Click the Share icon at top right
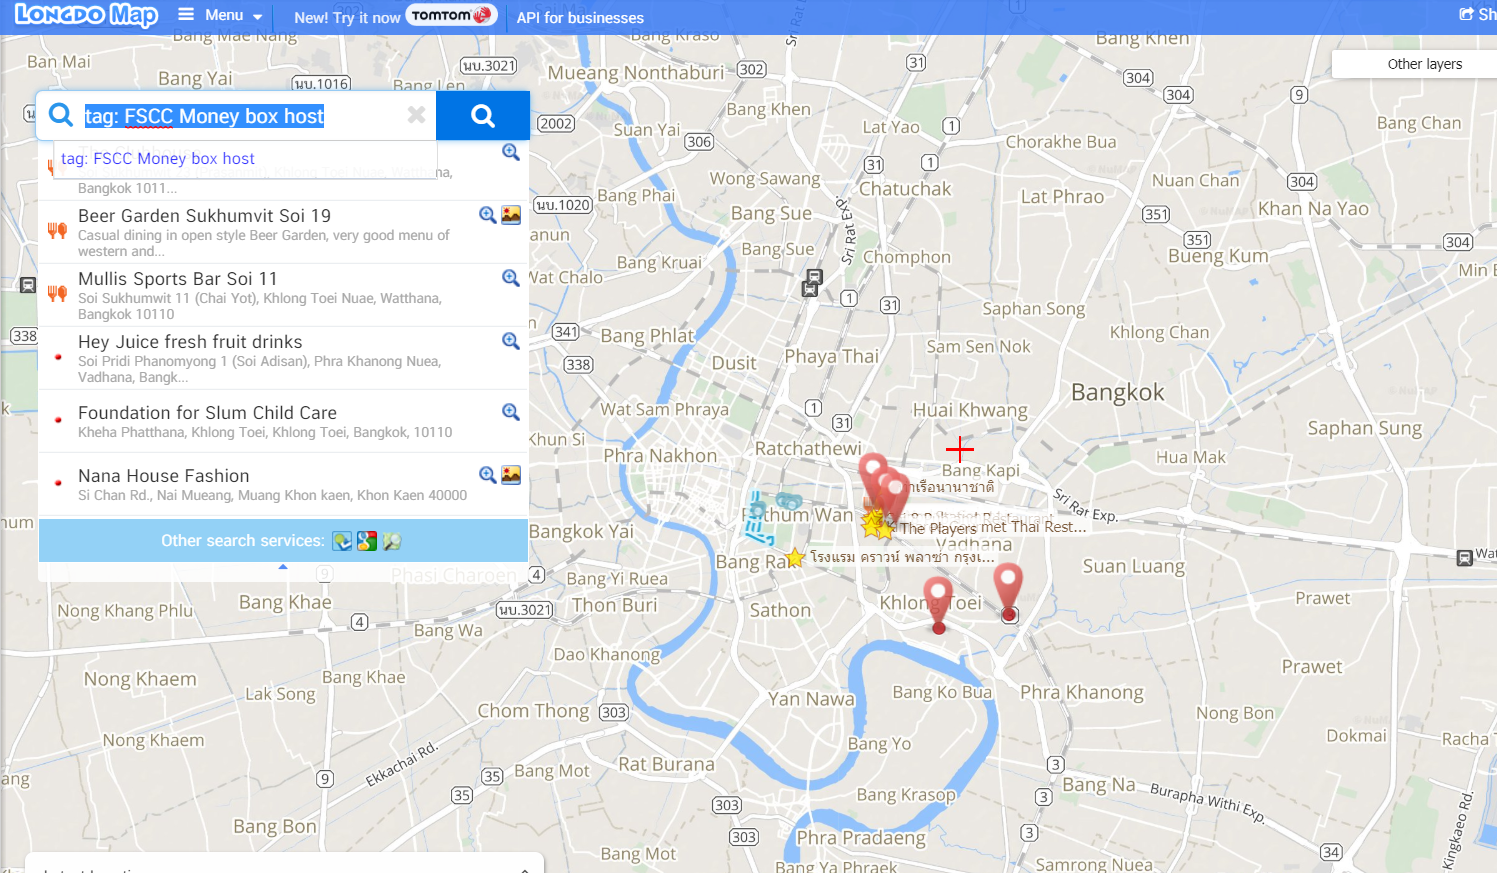This screenshot has width=1497, height=873. tap(1466, 14)
